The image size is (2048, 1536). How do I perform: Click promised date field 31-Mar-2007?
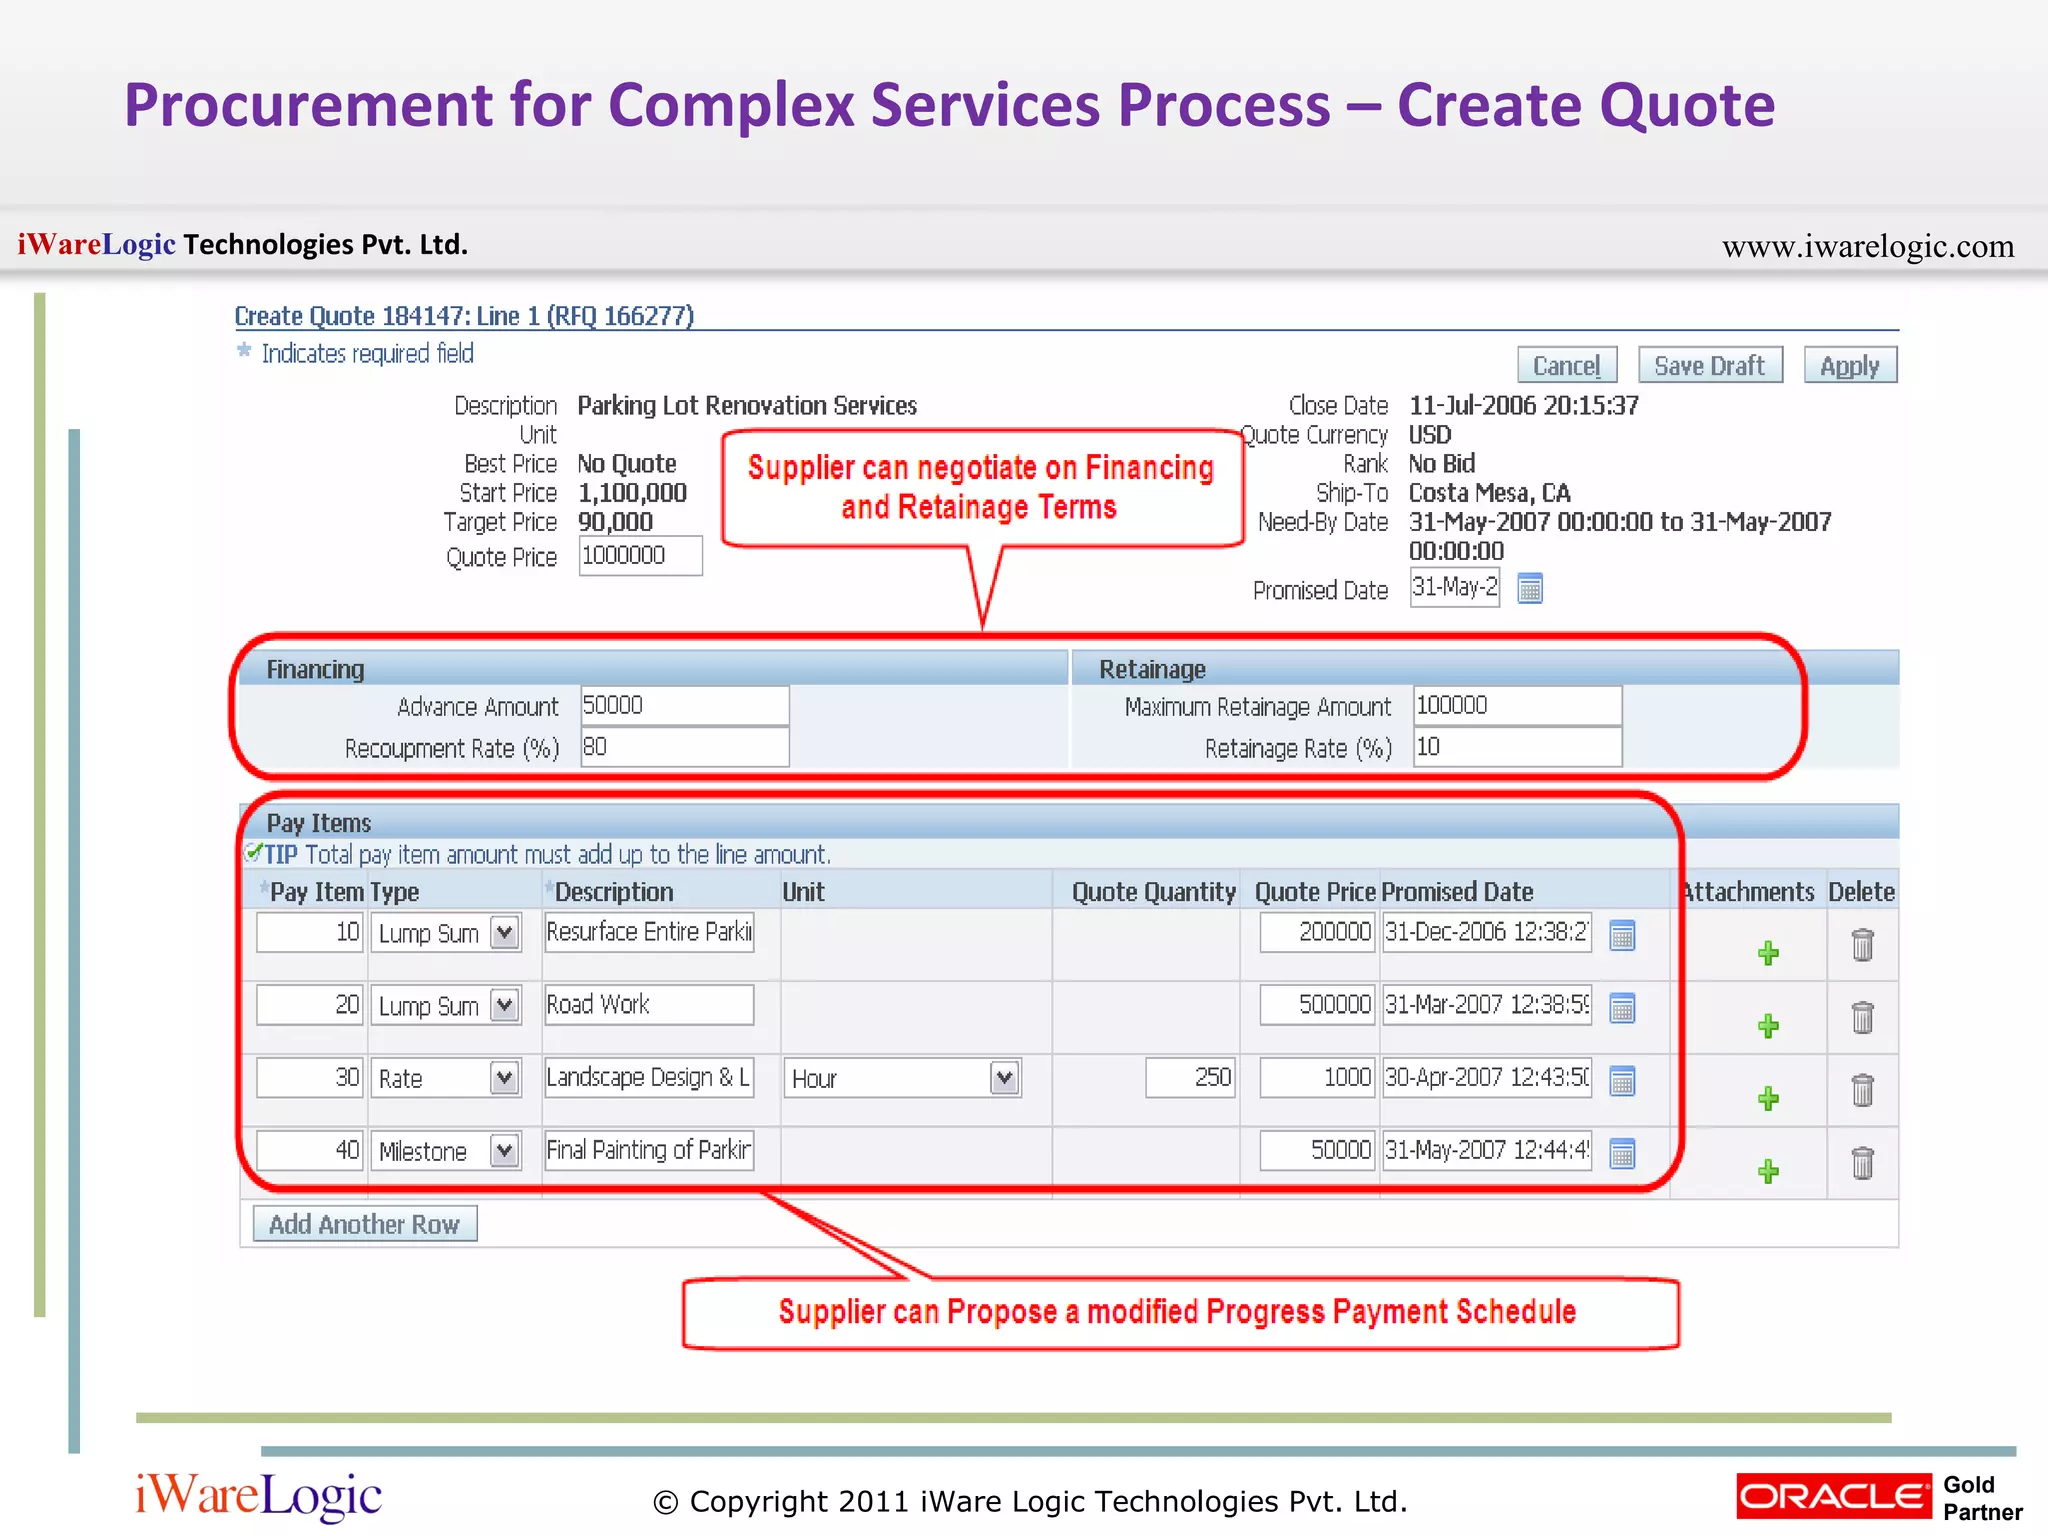(1488, 1005)
